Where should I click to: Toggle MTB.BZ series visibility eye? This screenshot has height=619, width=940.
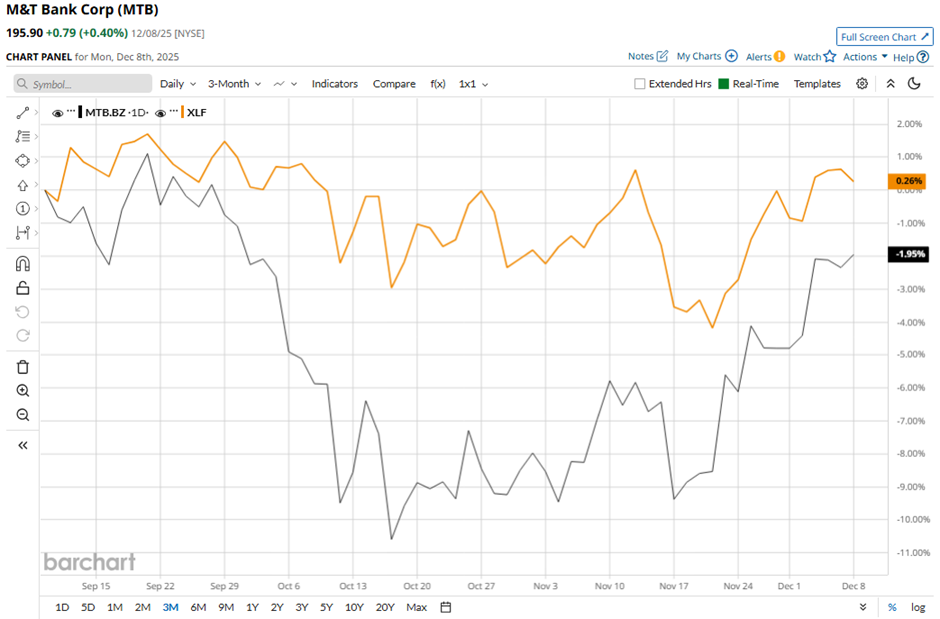(58, 113)
